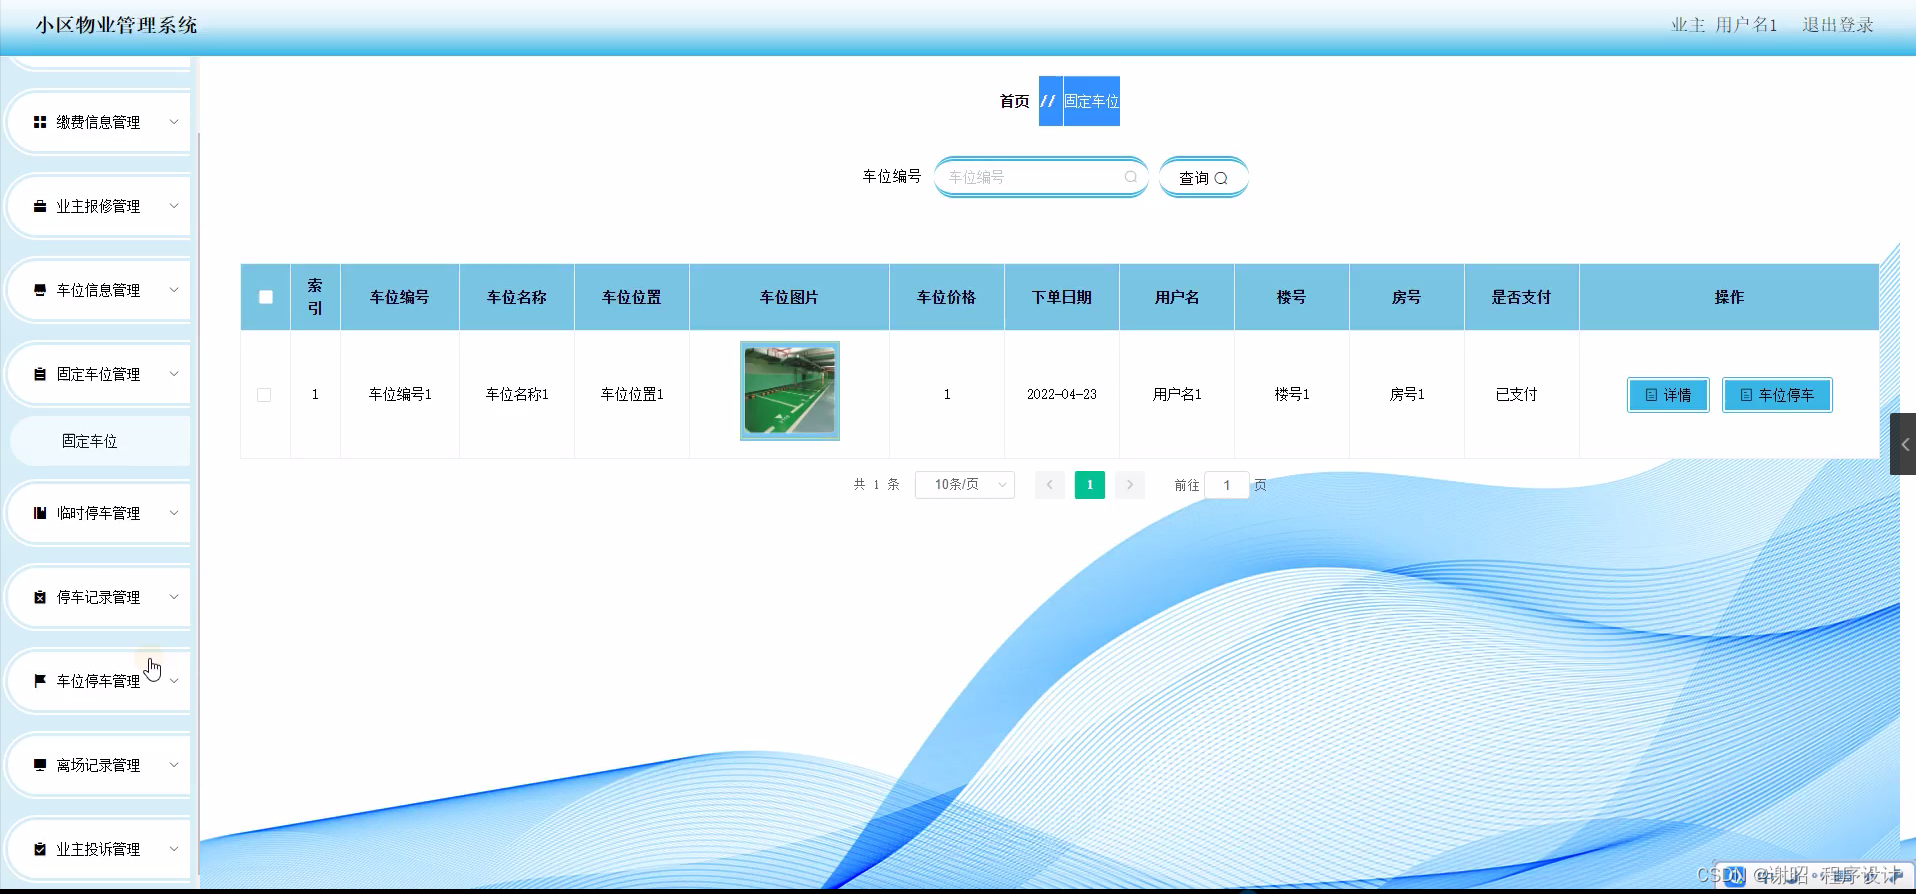This screenshot has height=894, width=1916.
Task: Click the clipboard icon beside 固定车位管理
Action: coord(40,374)
